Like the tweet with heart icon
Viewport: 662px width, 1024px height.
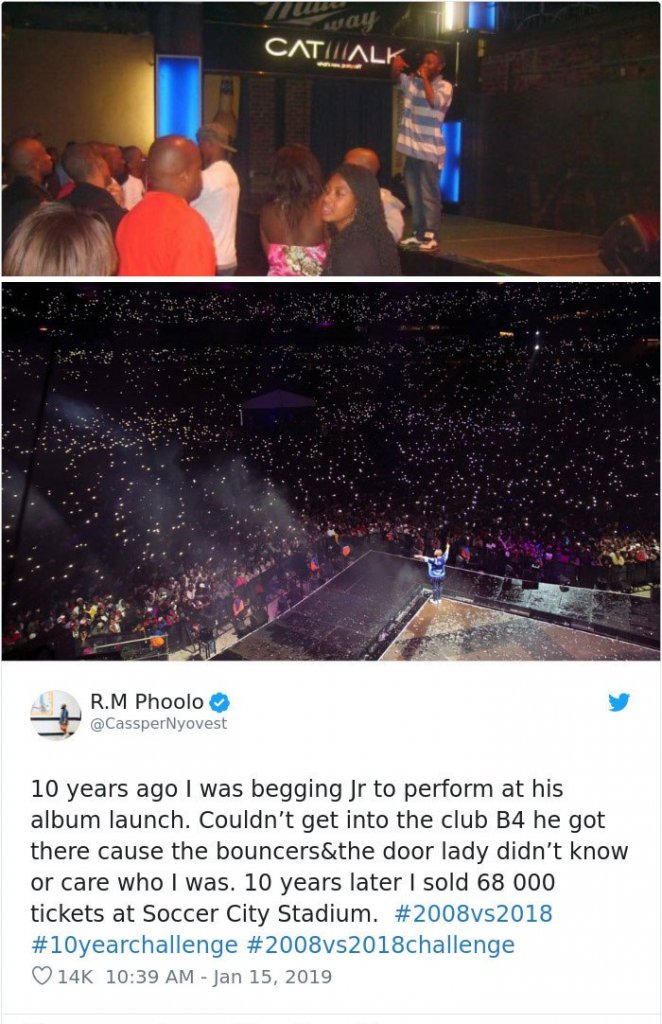click(x=41, y=976)
